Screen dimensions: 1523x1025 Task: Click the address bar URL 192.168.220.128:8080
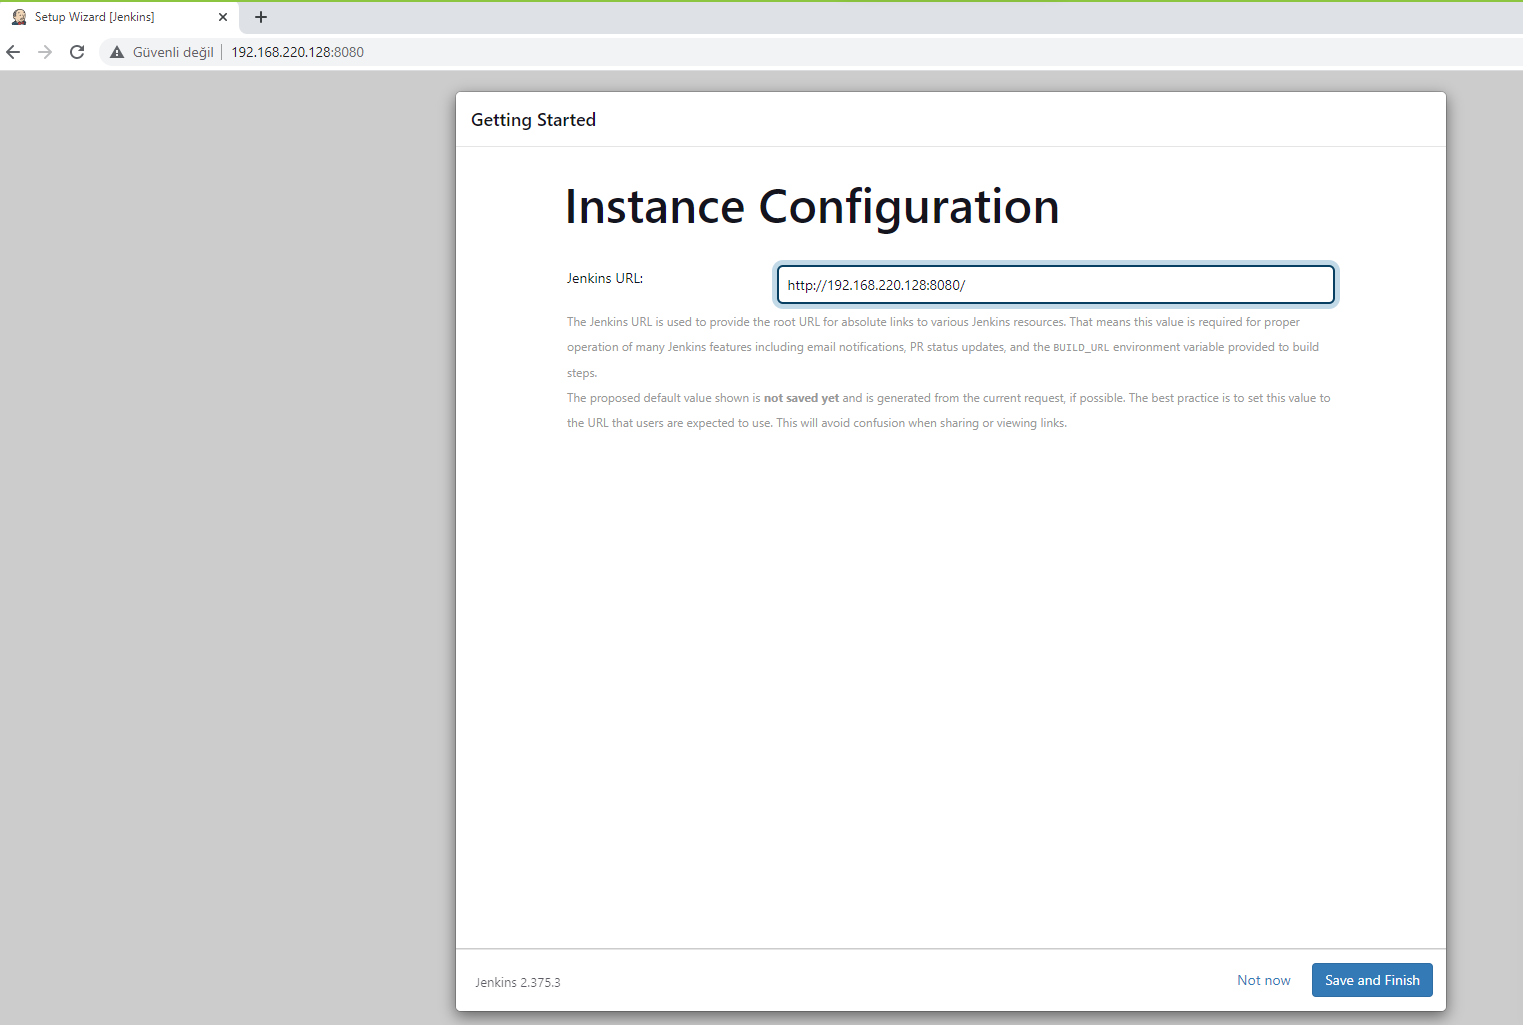tap(298, 52)
